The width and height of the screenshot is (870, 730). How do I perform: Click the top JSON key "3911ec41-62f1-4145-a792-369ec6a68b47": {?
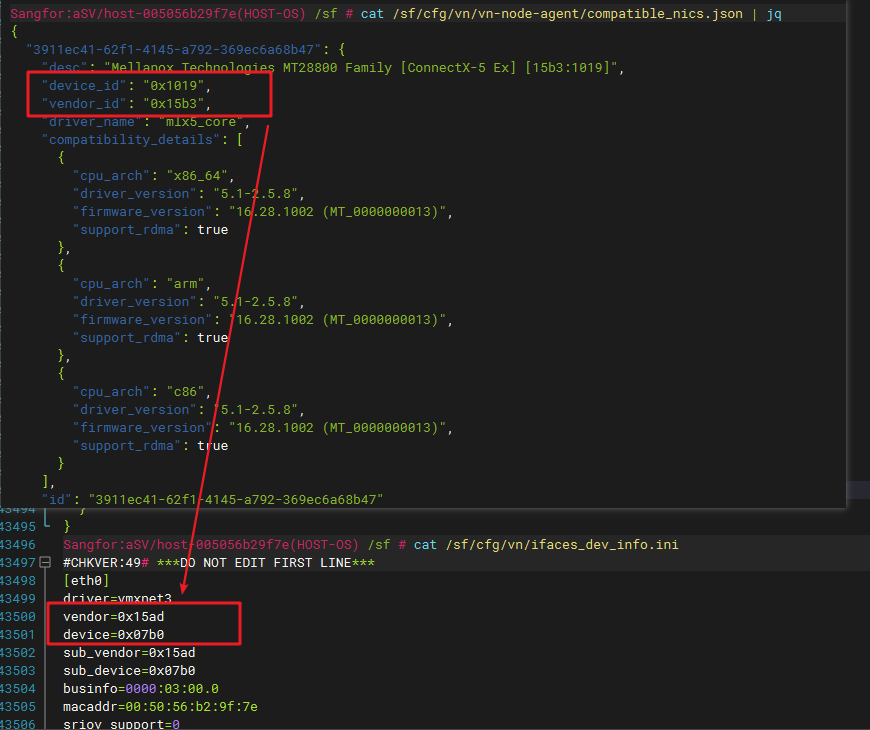coord(186,49)
